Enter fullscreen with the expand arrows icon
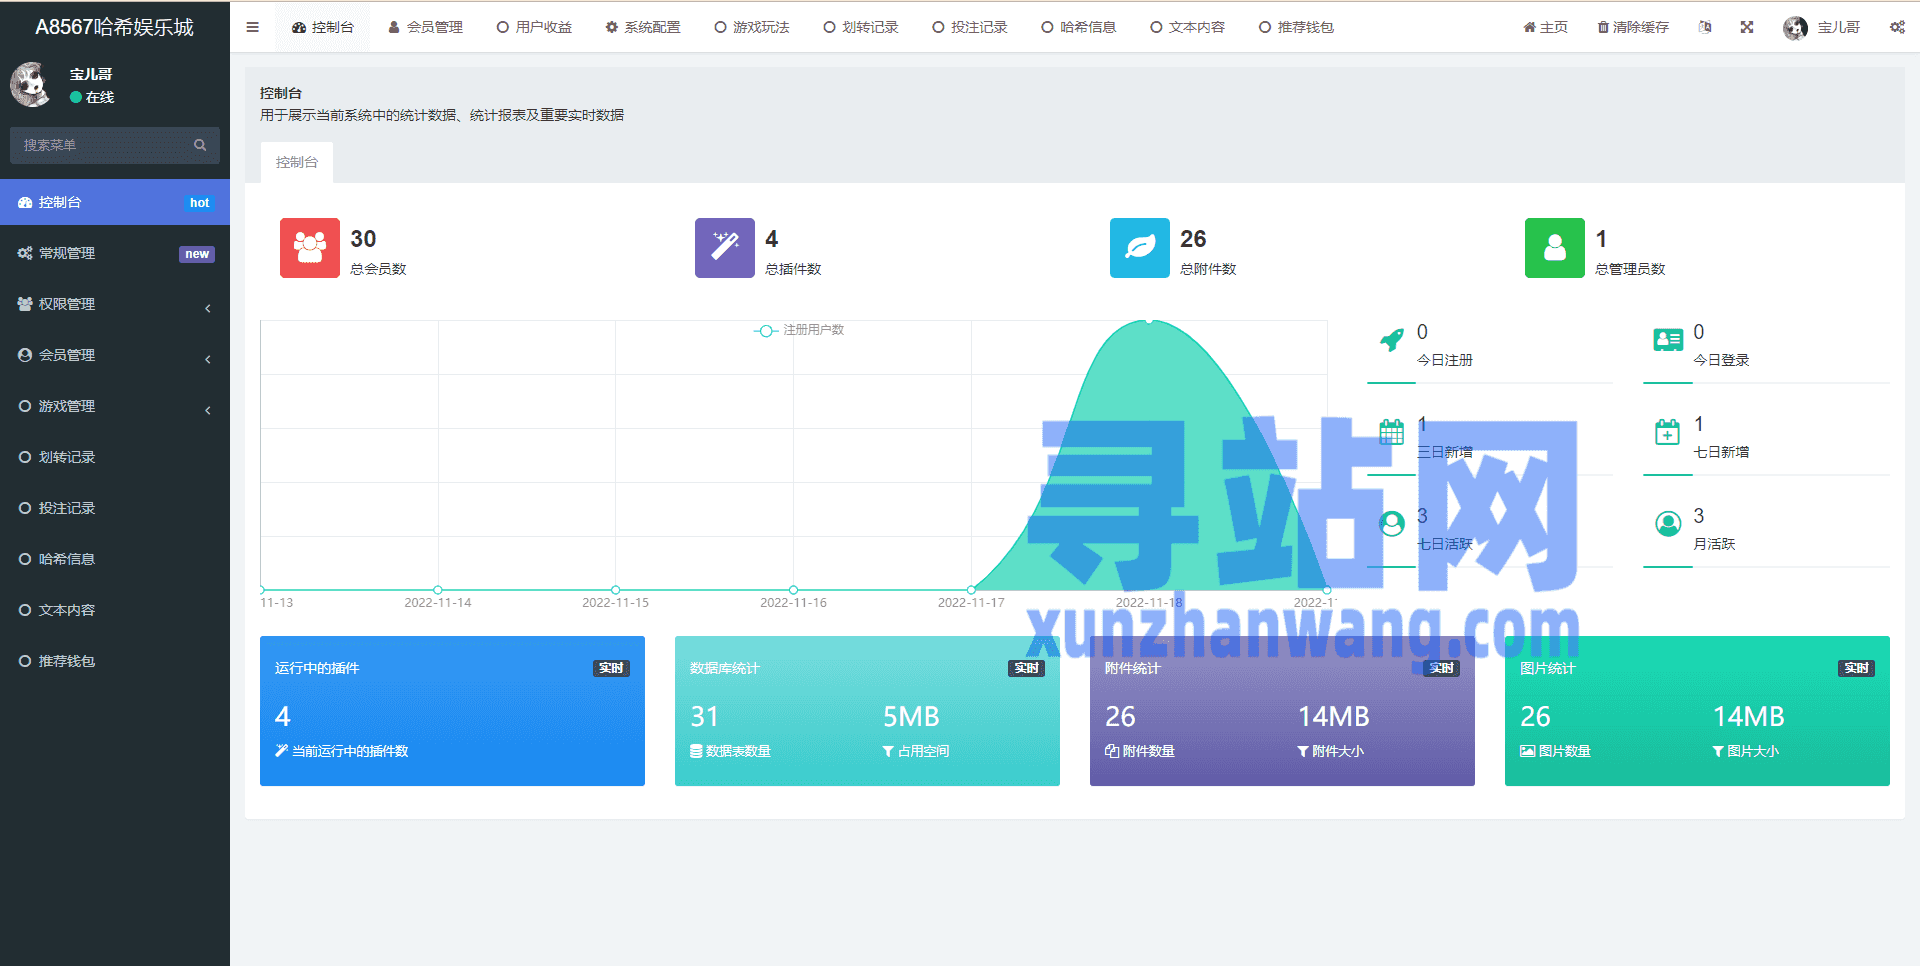The width and height of the screenshot is (1920, 966). click(x=1747, y=27)
